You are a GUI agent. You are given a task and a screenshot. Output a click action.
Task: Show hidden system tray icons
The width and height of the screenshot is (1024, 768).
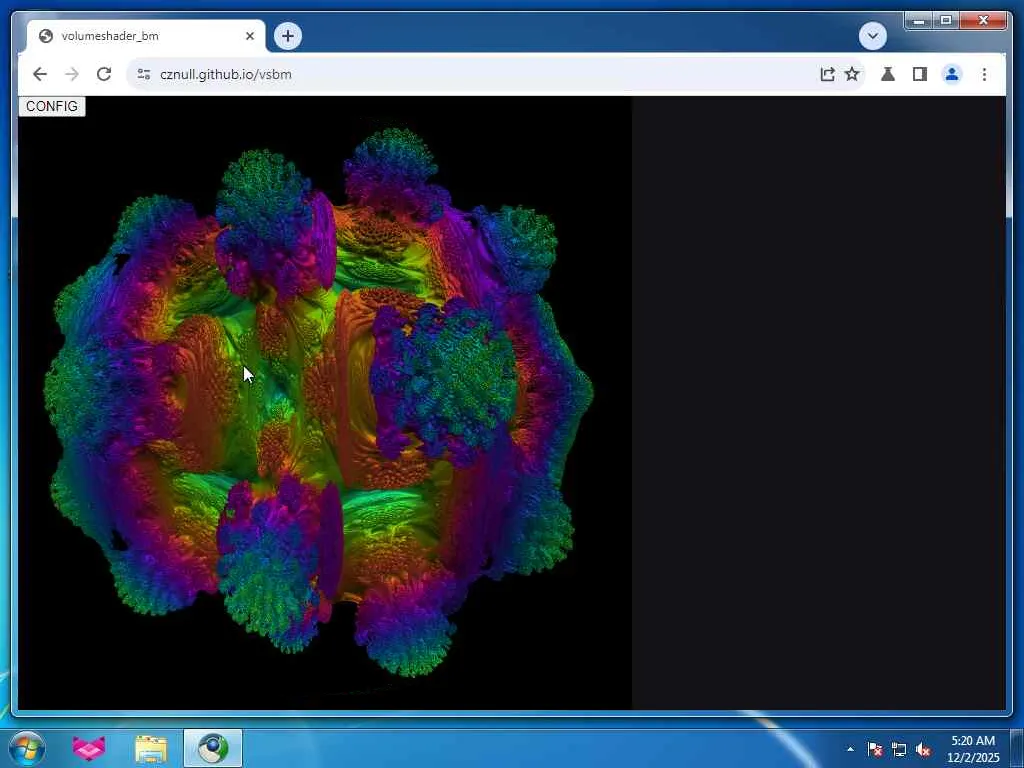click(x=850, y=749)
